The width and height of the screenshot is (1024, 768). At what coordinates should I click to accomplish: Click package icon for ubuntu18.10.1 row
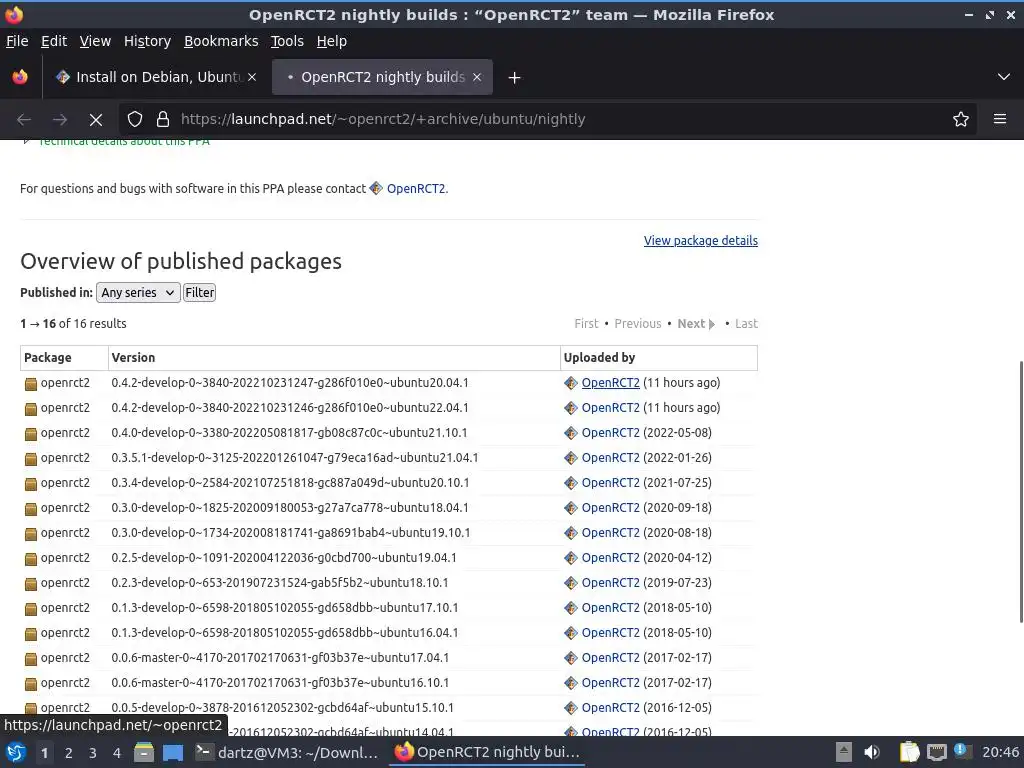pyautogui.click(x=31, y=584)
